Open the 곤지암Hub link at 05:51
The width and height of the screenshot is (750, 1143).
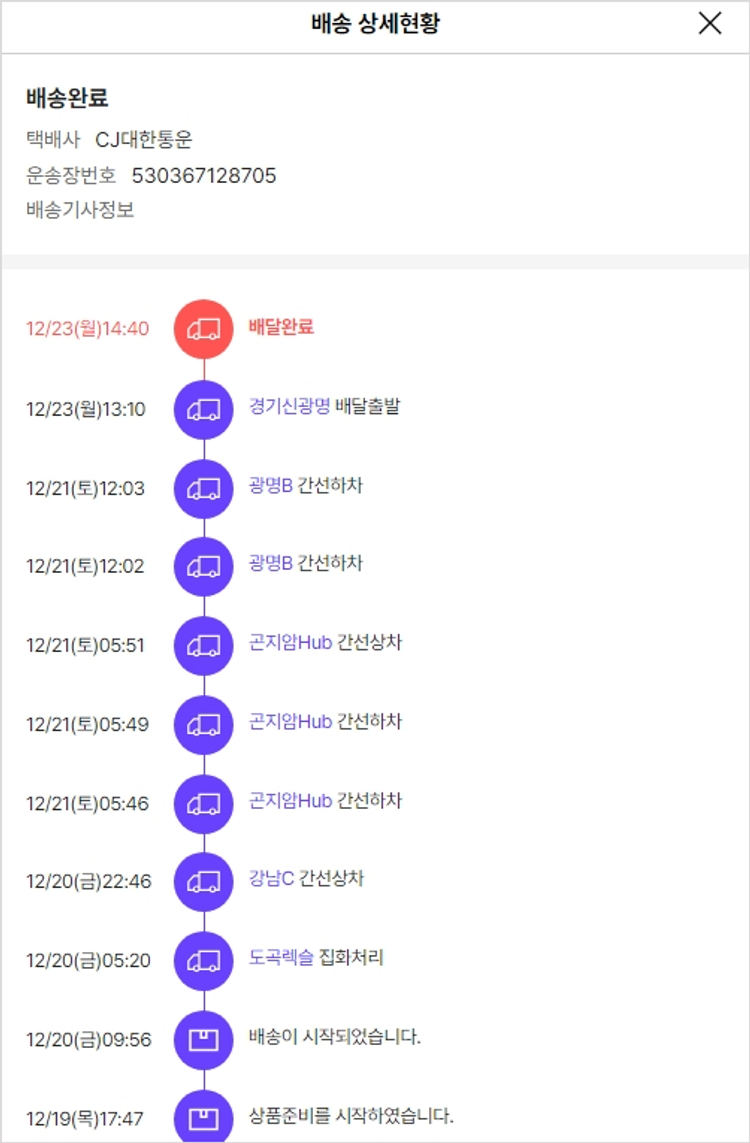tap(290, 643)
